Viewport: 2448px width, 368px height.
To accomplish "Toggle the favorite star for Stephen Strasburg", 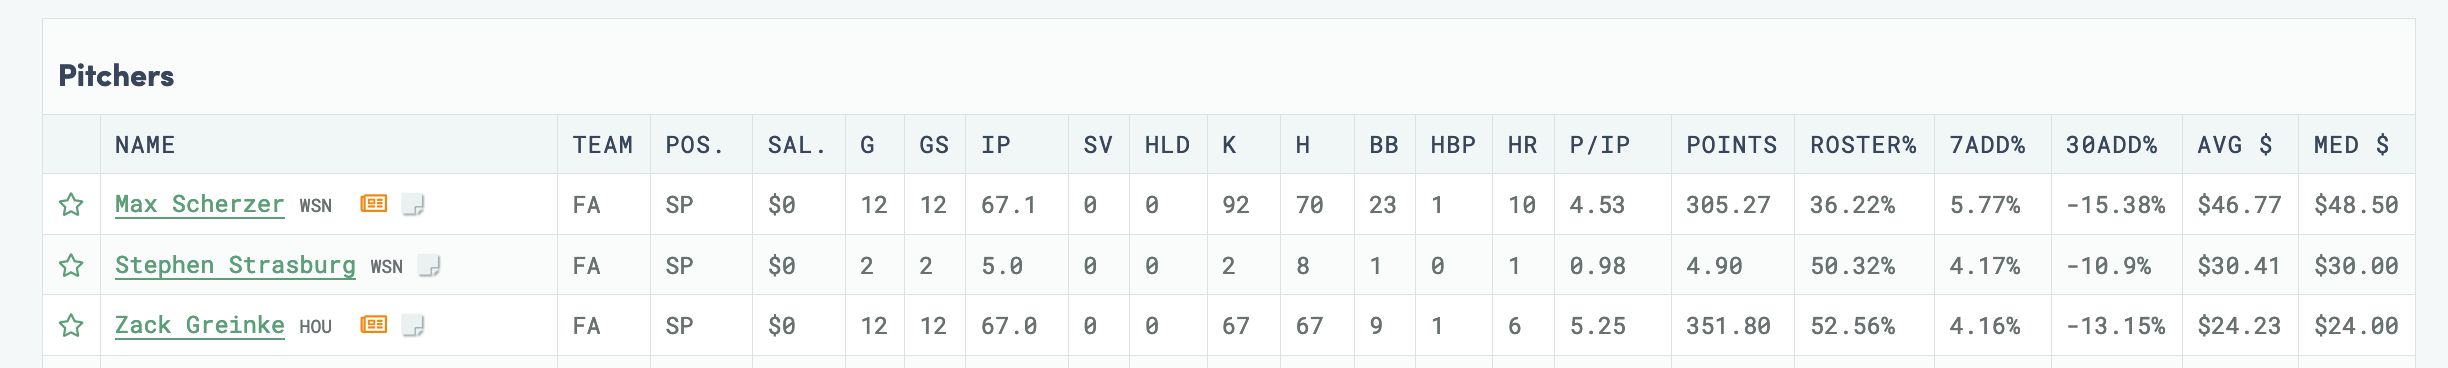I will pos(71,265).
